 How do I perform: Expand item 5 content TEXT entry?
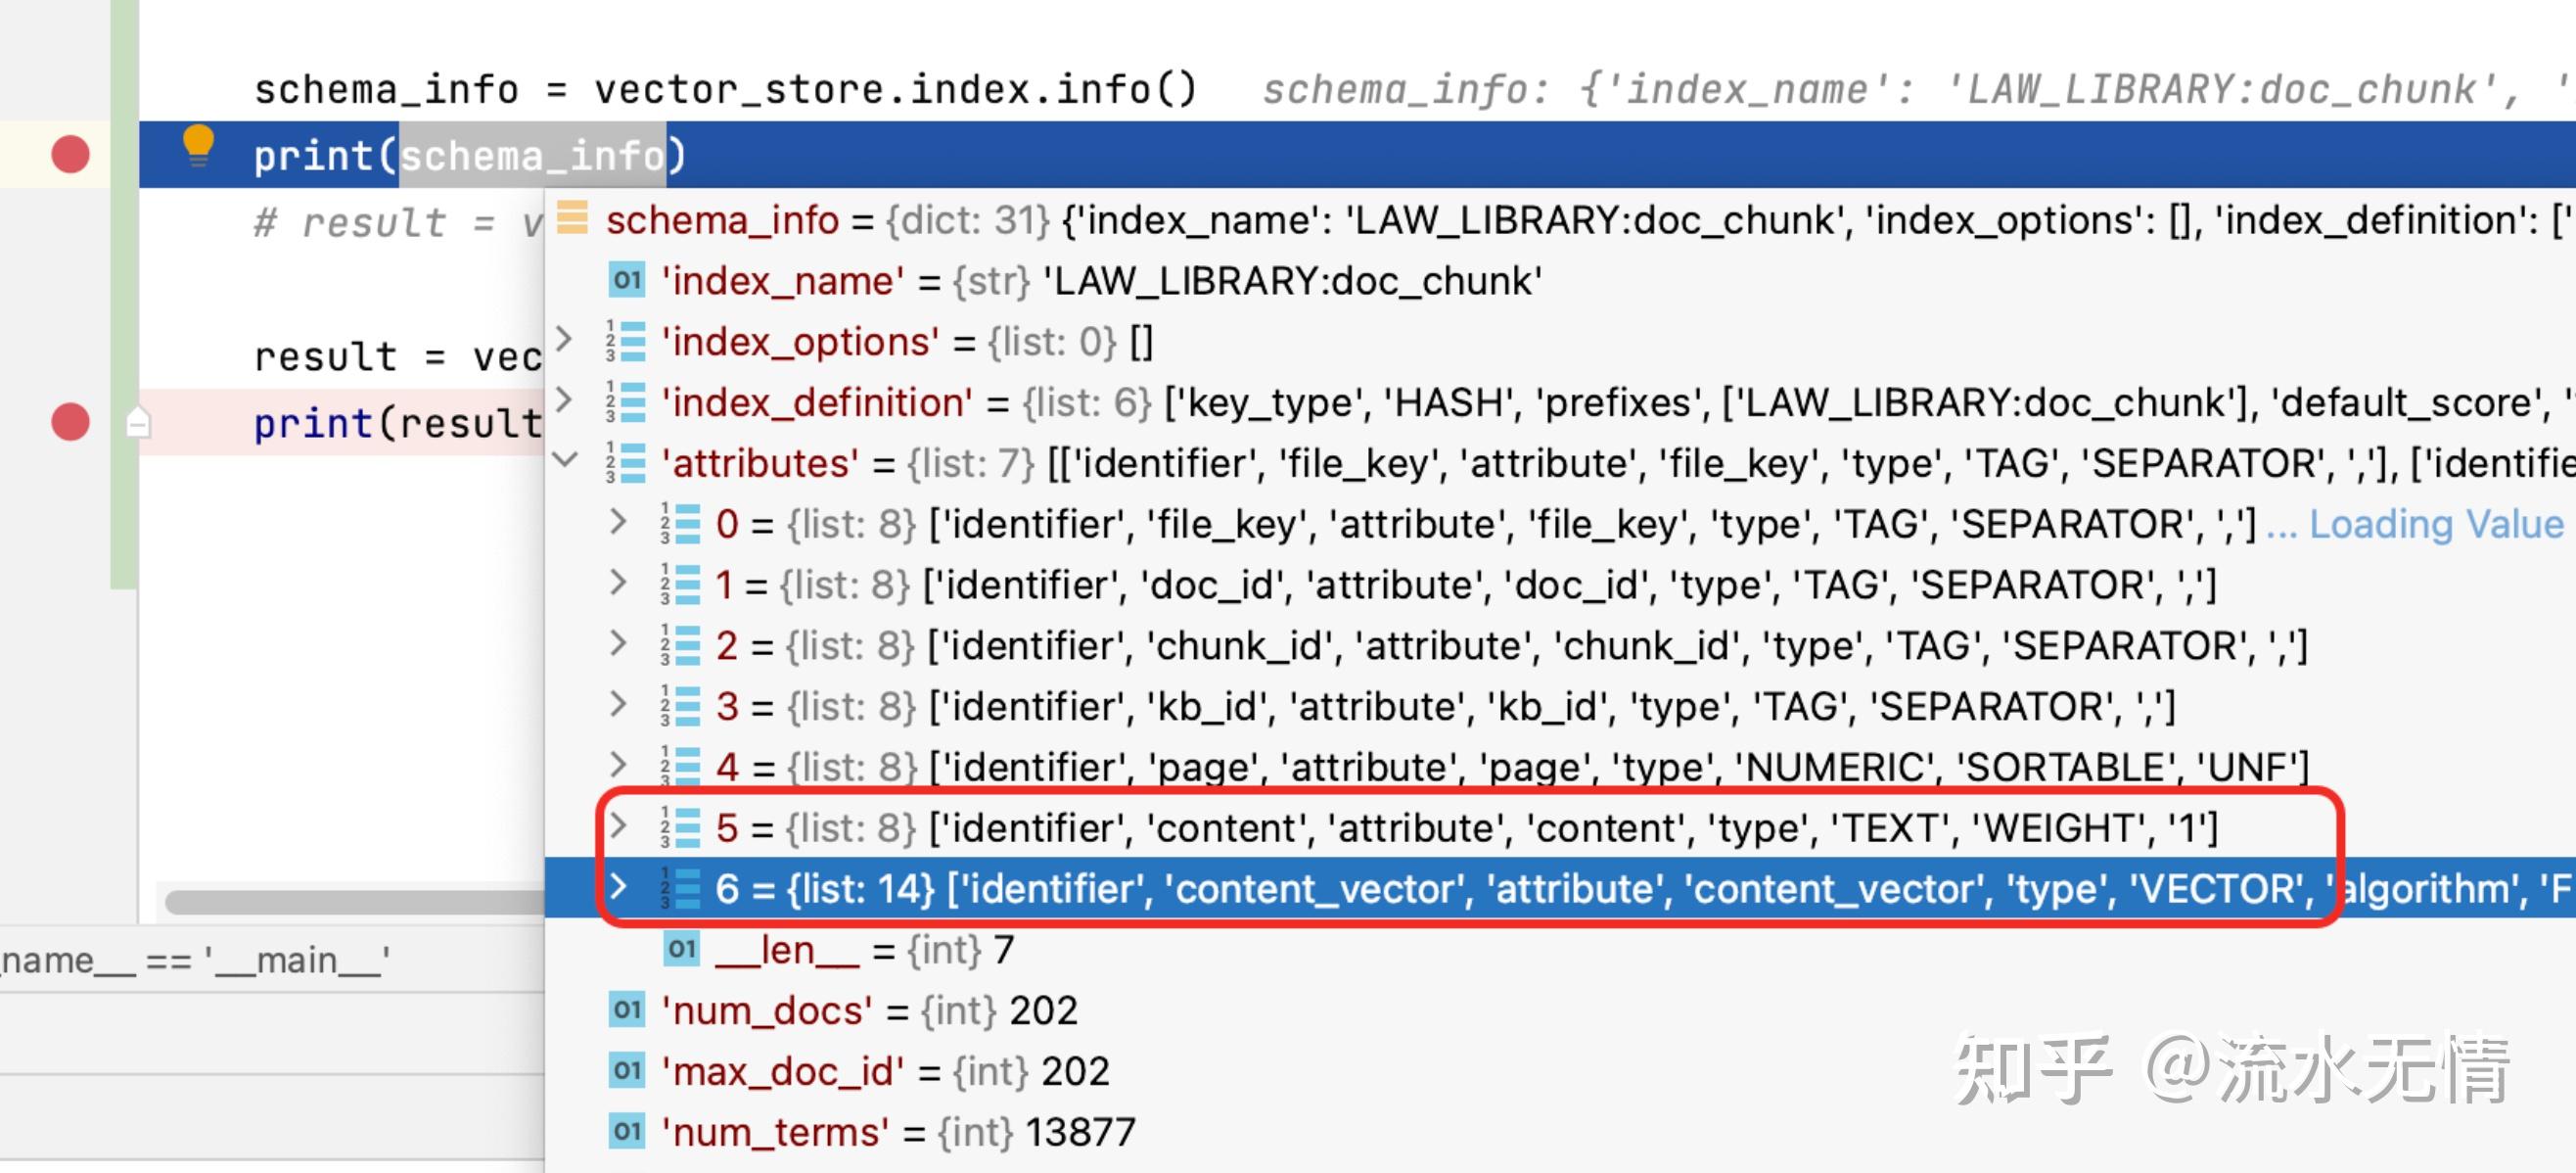pyautogui.click(x=618, y=826)
